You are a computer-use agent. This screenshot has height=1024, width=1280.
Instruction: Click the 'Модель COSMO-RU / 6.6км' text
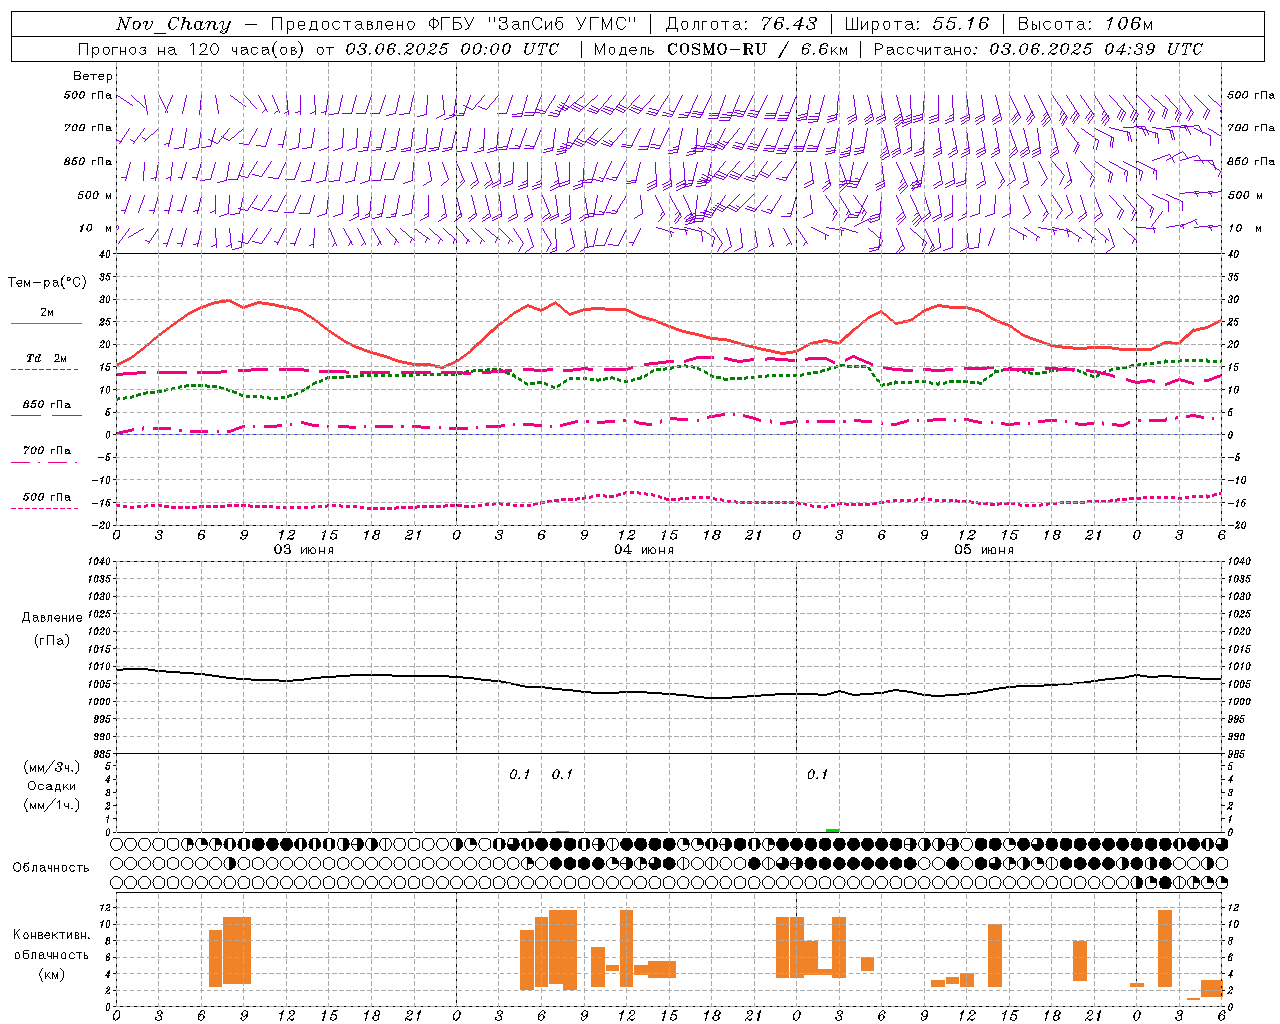[x=720, y=49]
